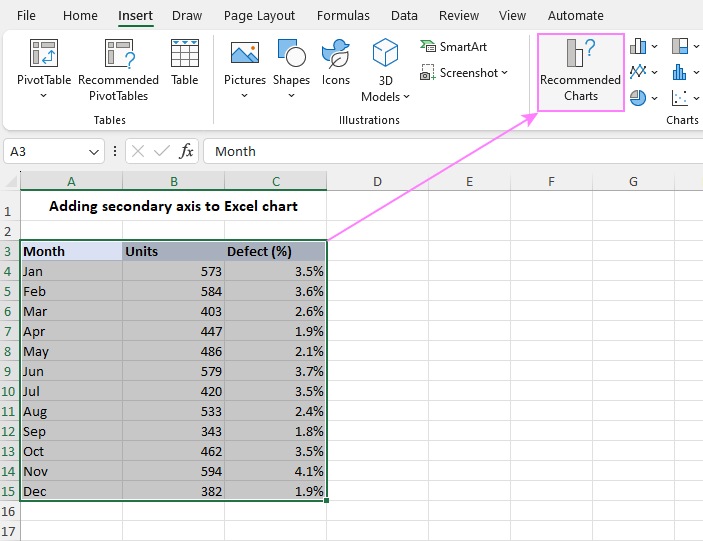Select the cell containing 594

tap(174, 471)
